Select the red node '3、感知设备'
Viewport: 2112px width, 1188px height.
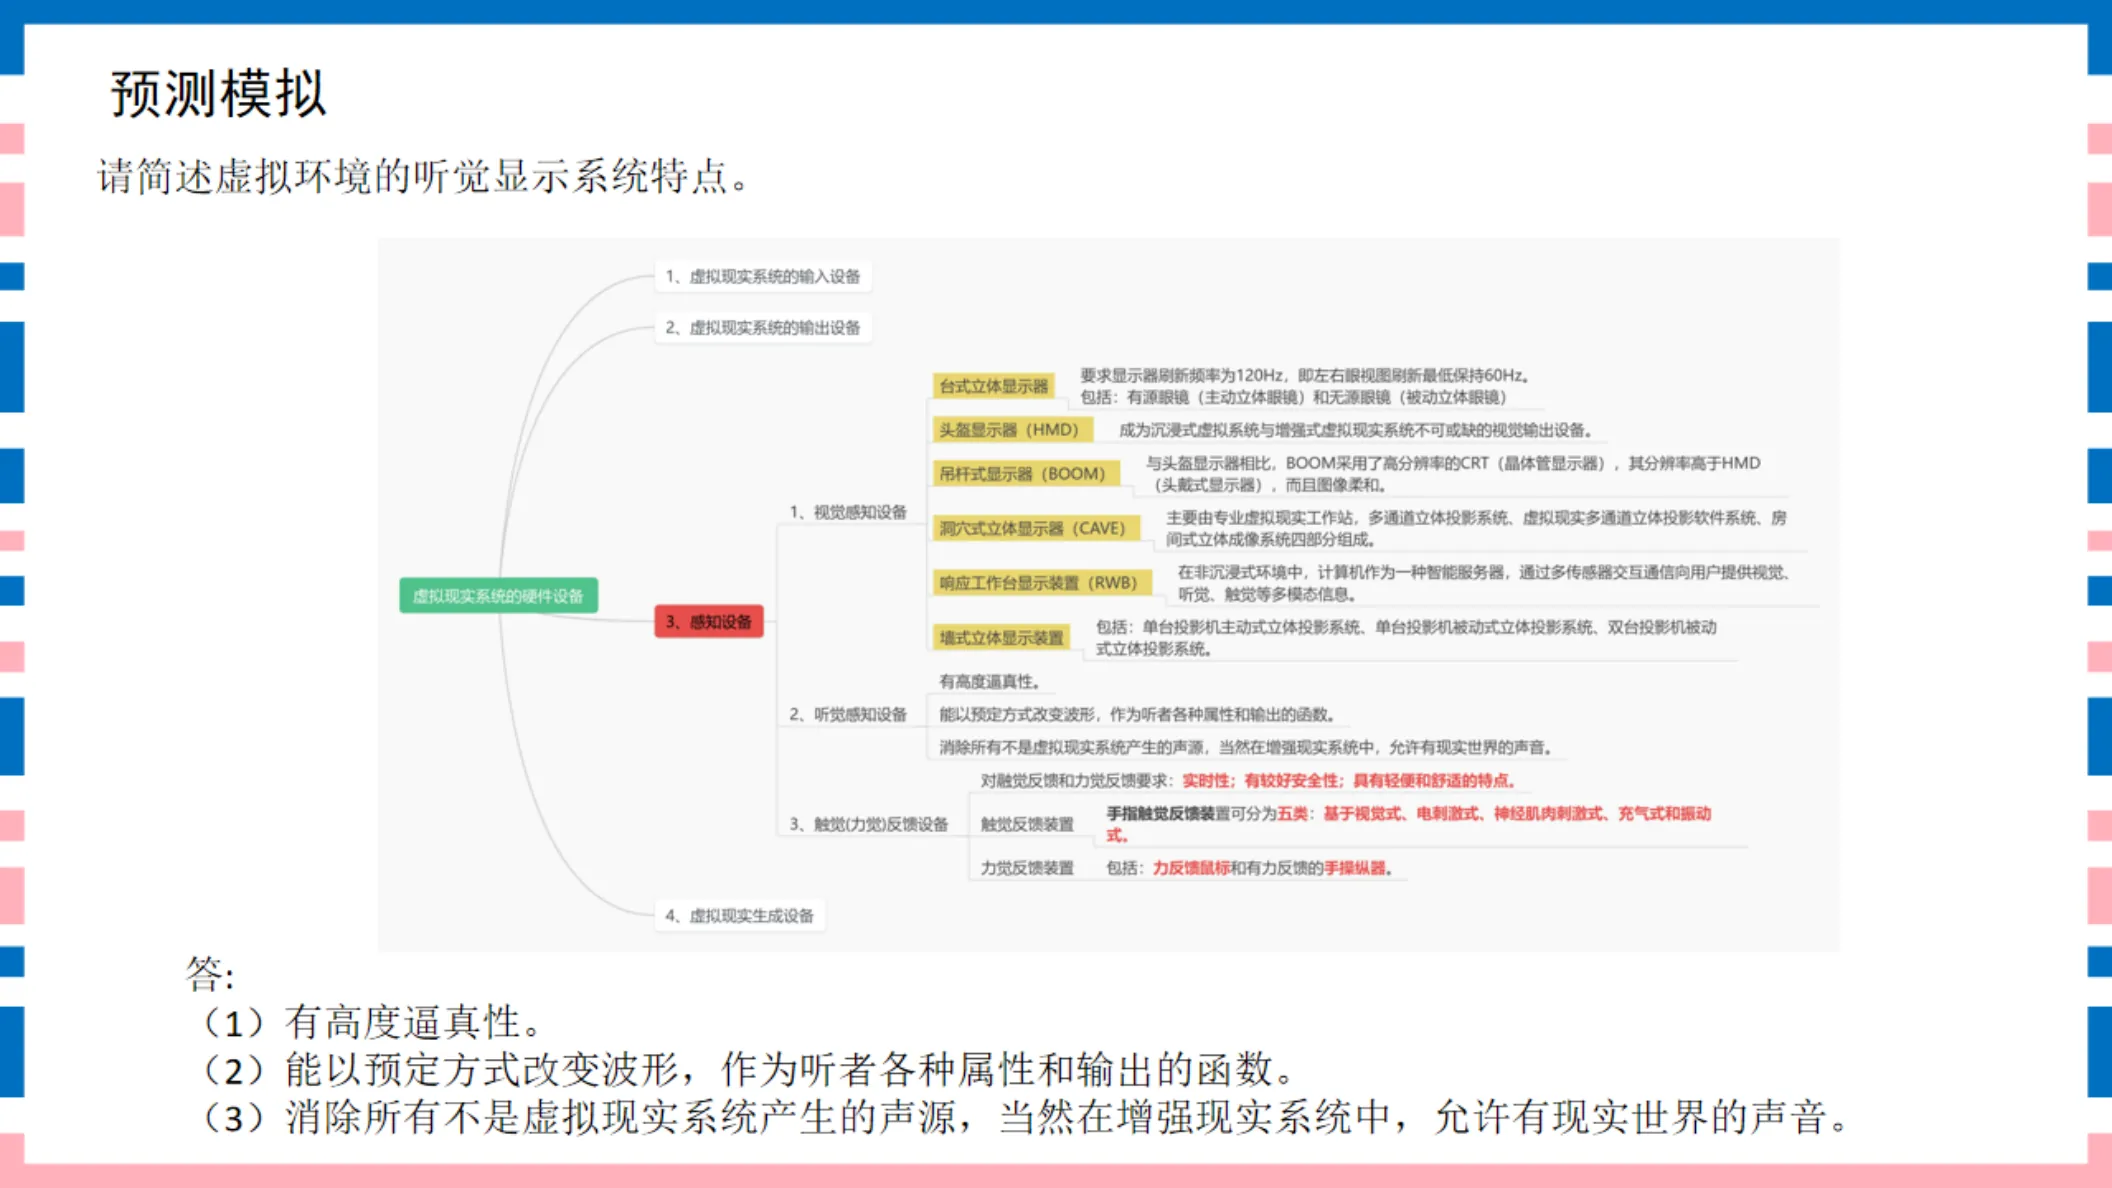pos(709,622)
